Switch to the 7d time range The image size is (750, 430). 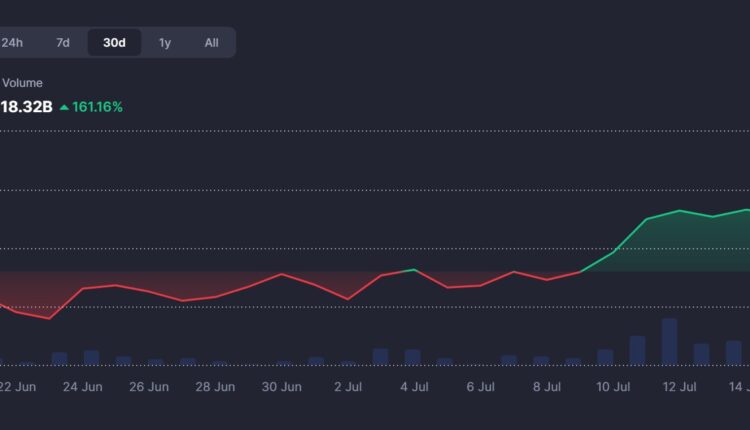point(63,43)
